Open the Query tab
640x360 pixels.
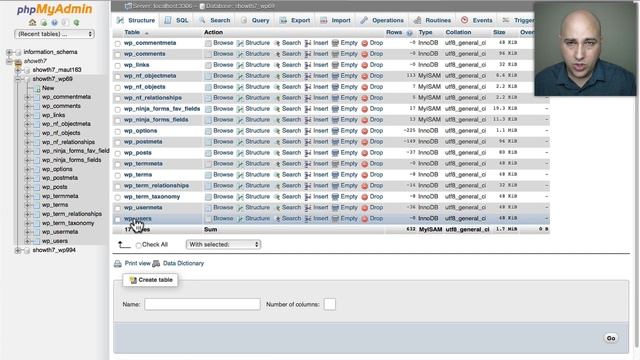[x=255, y=20]
